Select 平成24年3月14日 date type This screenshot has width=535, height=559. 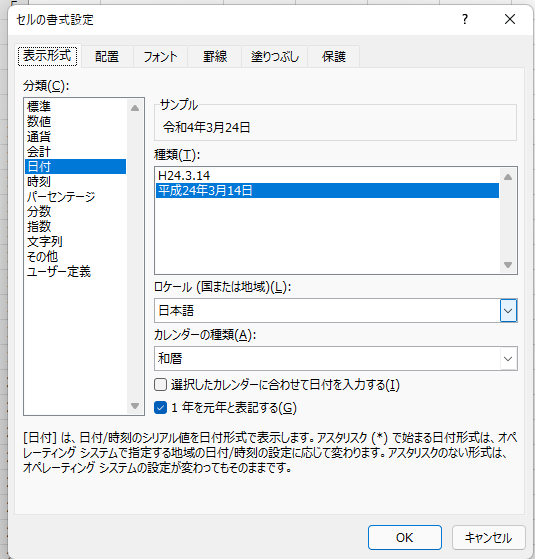pyautogui.click(x=327, y=190)
